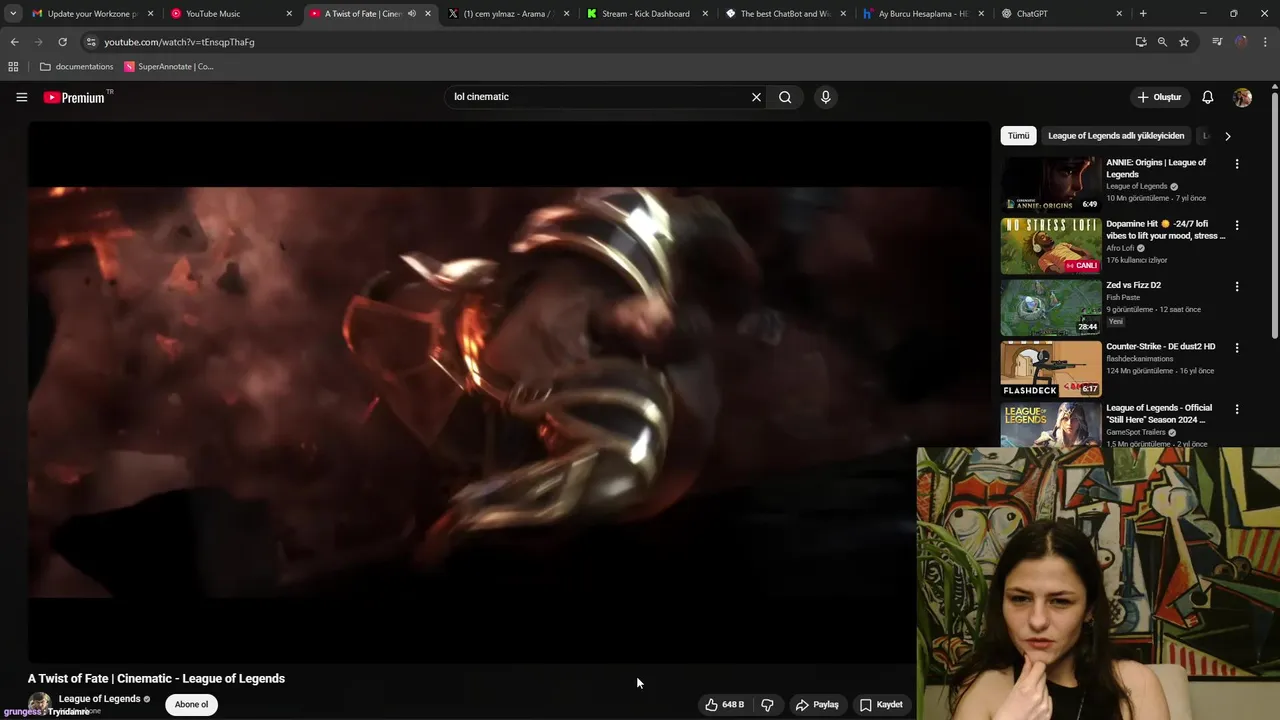
Task: Open SuperAnnotate bookmark
Action: click(169, 67)
